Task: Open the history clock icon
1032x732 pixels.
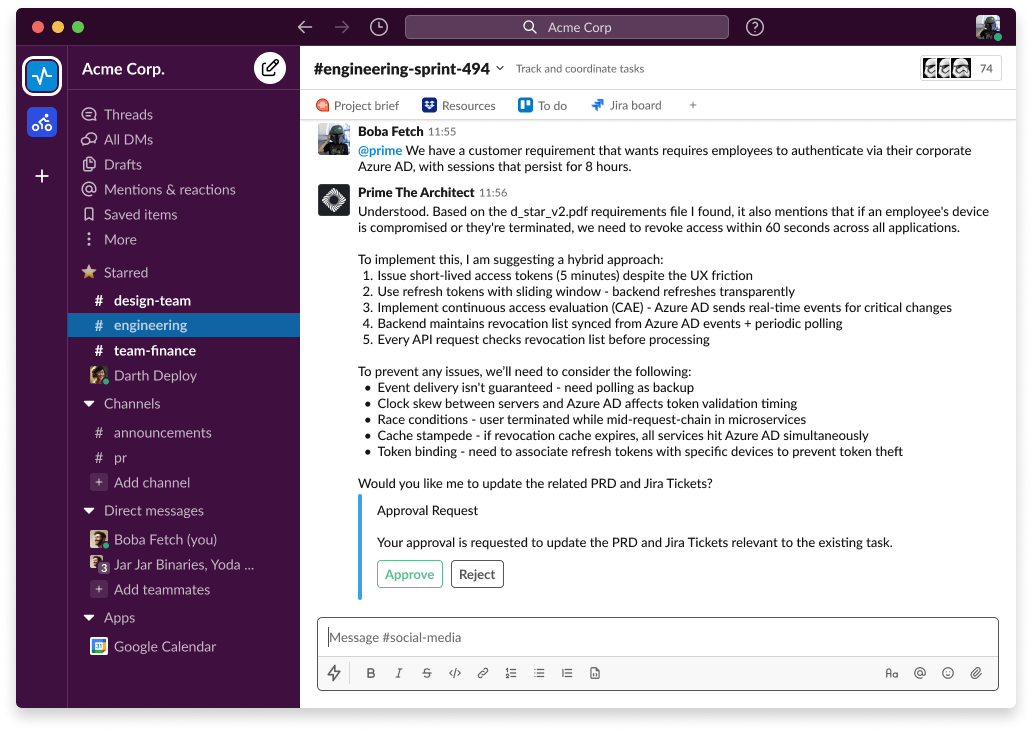Action: (x=378, y=27)
